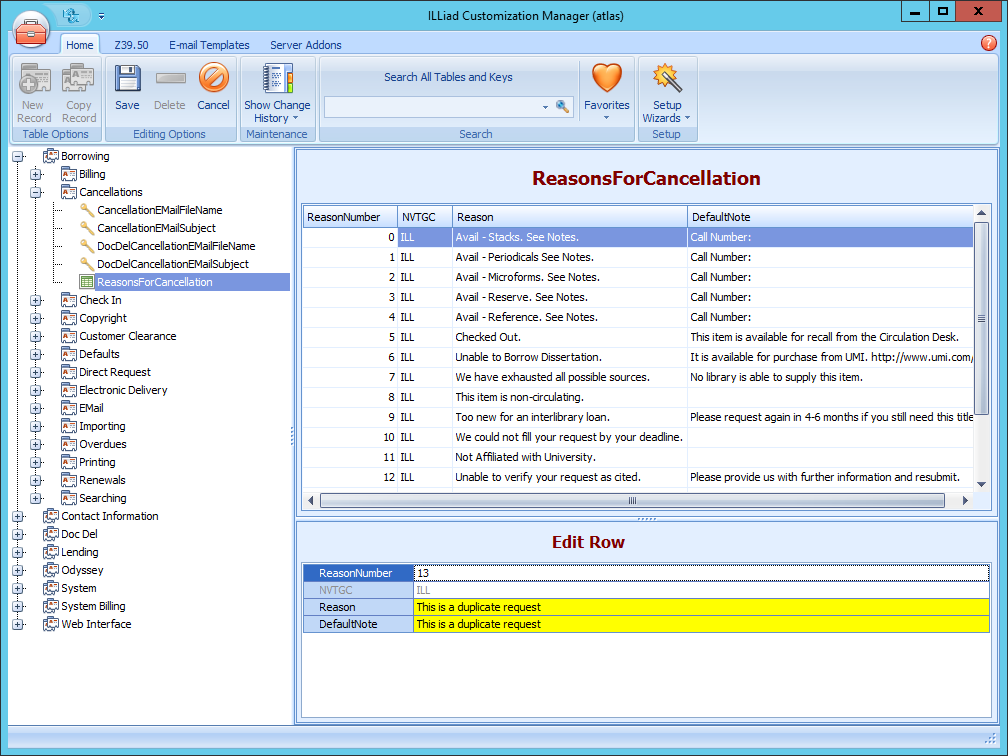Collapse the Cancellations tree node

(37, 192)
